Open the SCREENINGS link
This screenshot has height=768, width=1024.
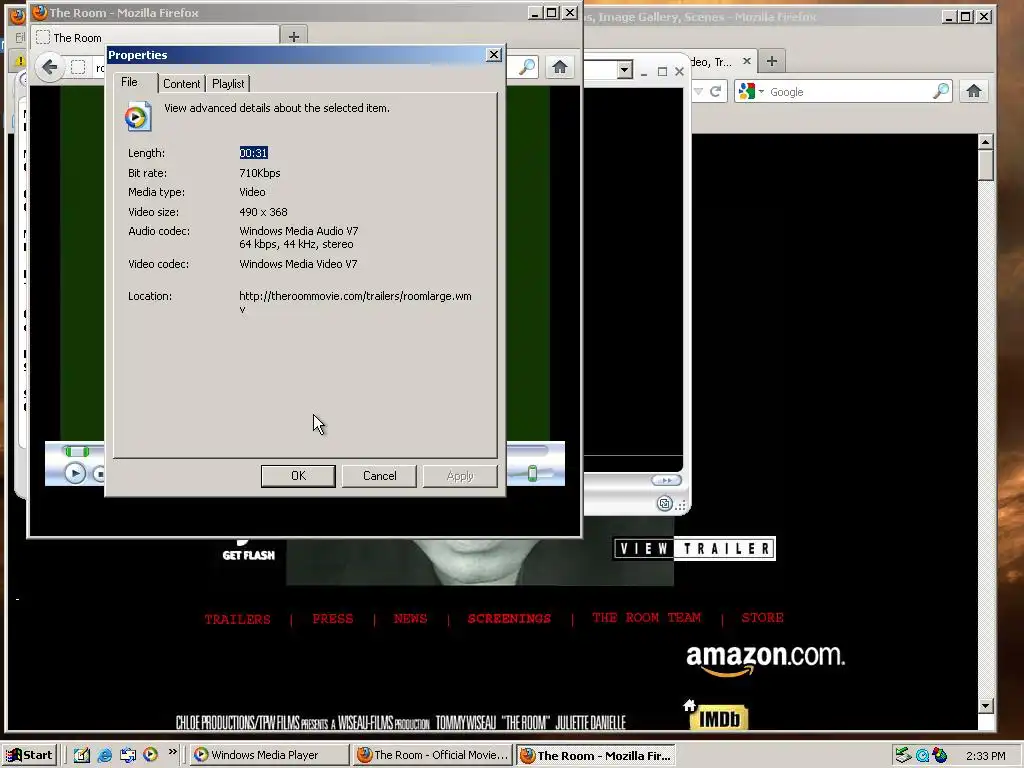[509, 618]
